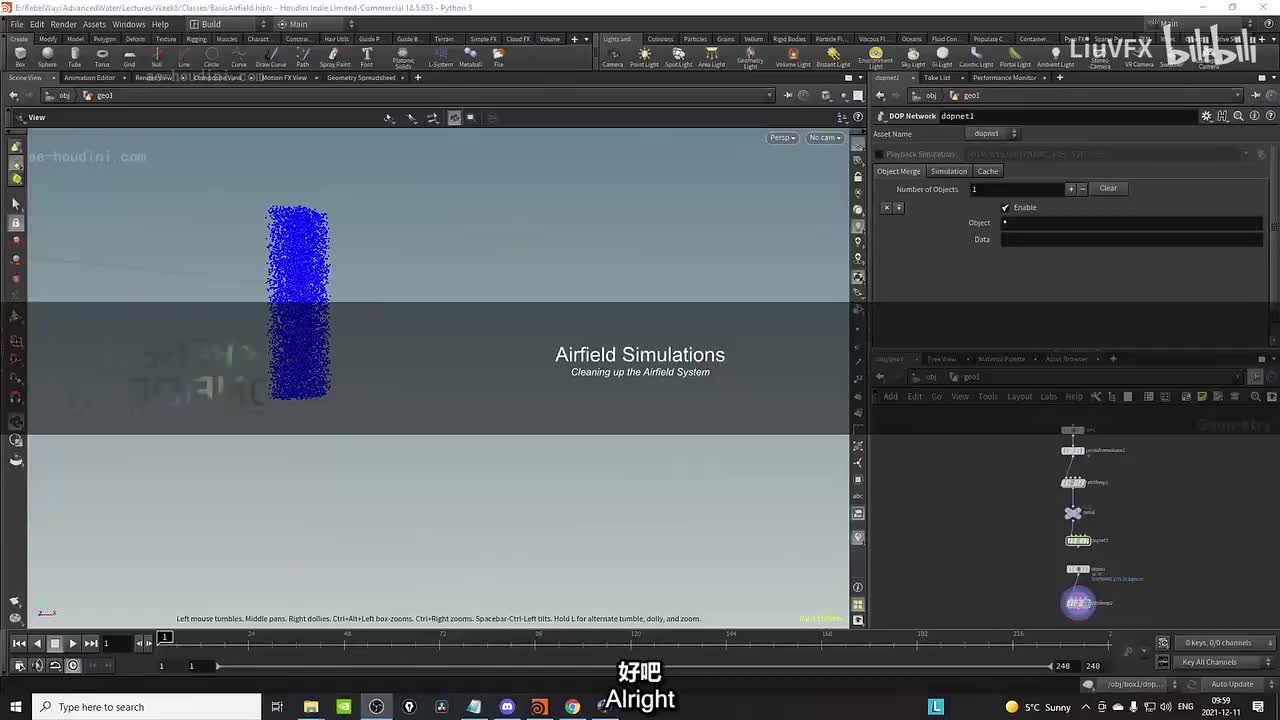Click the Object parameter input field
This screenshot has height=720, width=1280.
click(1131, 223)
